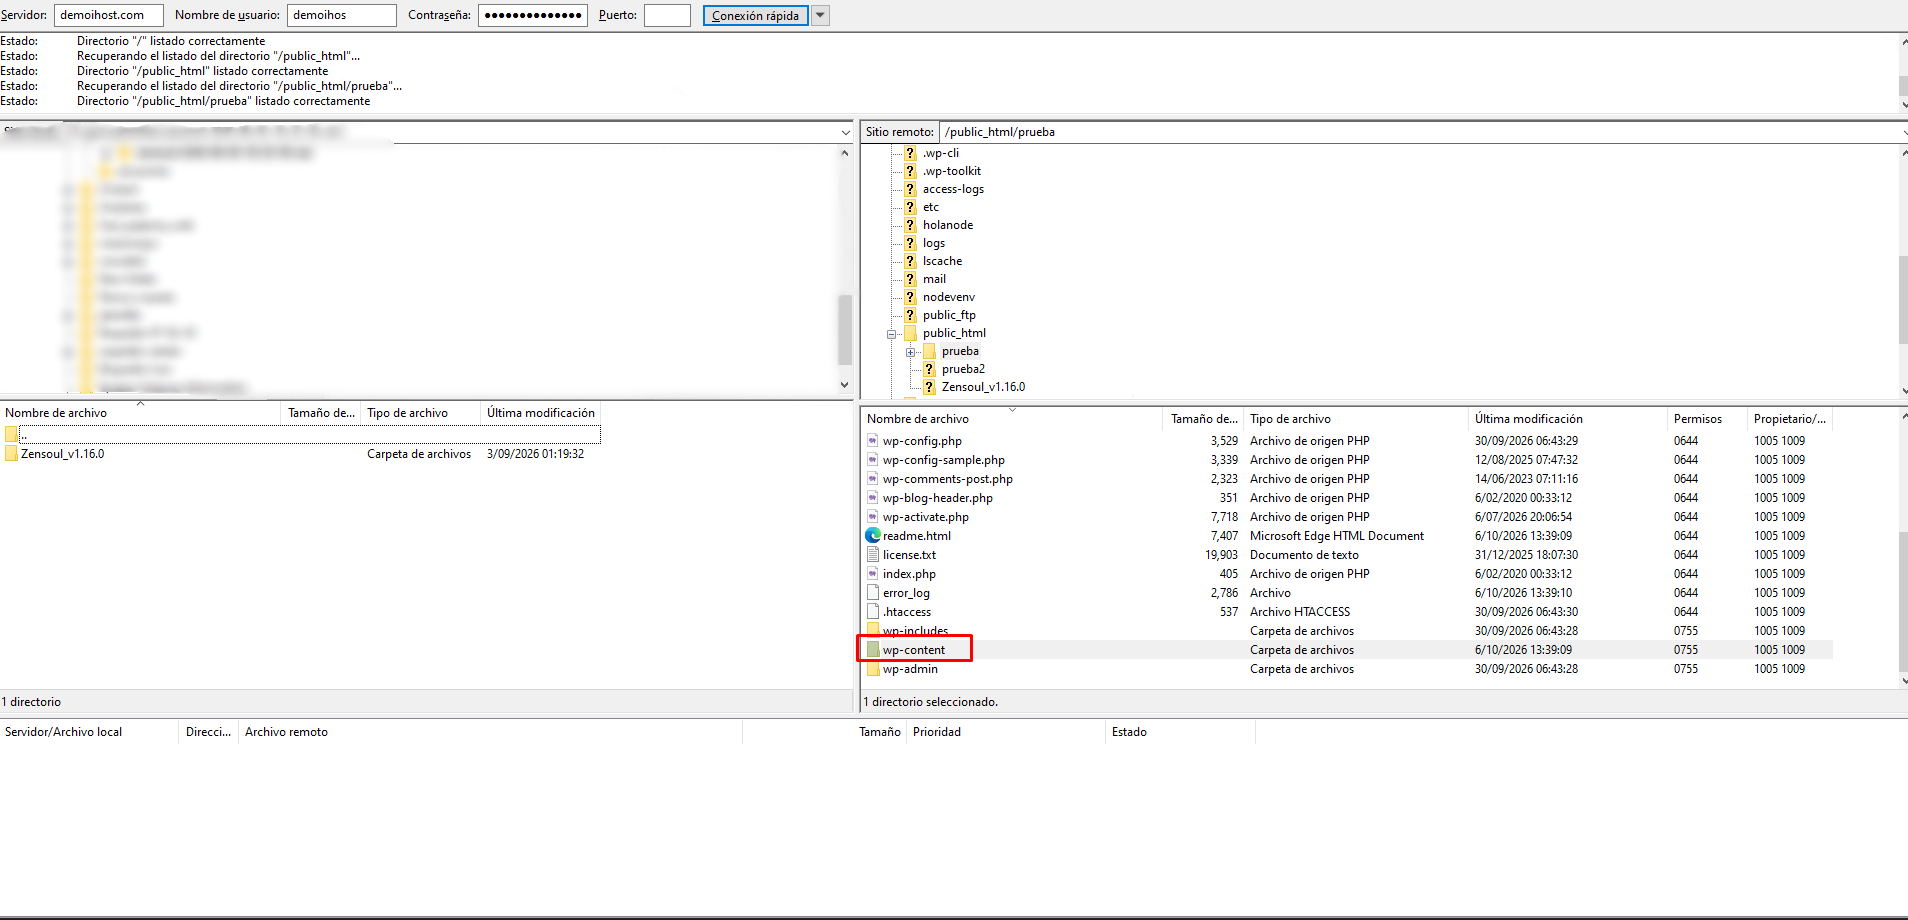Click the Servidor input field
The height and width of the screenshot is (920, 1908).
tap(109, 15)
